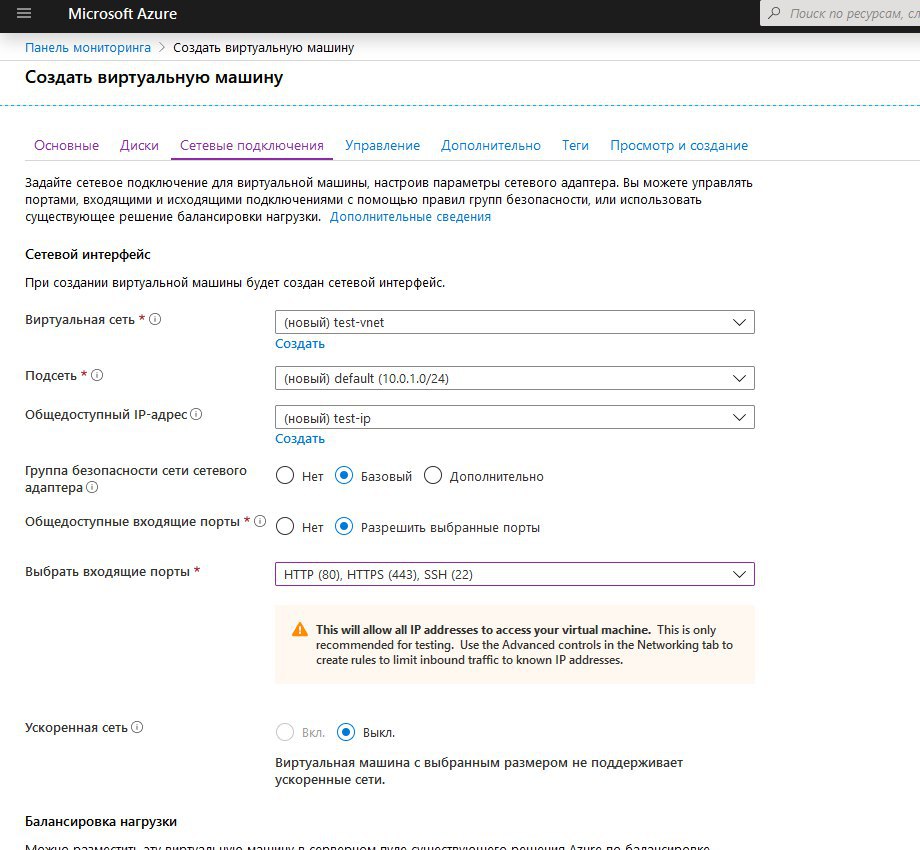This screenshot has height=850, width=920.
Task: Show info icon for Ускоренная сеть
Action: point(137,727)
